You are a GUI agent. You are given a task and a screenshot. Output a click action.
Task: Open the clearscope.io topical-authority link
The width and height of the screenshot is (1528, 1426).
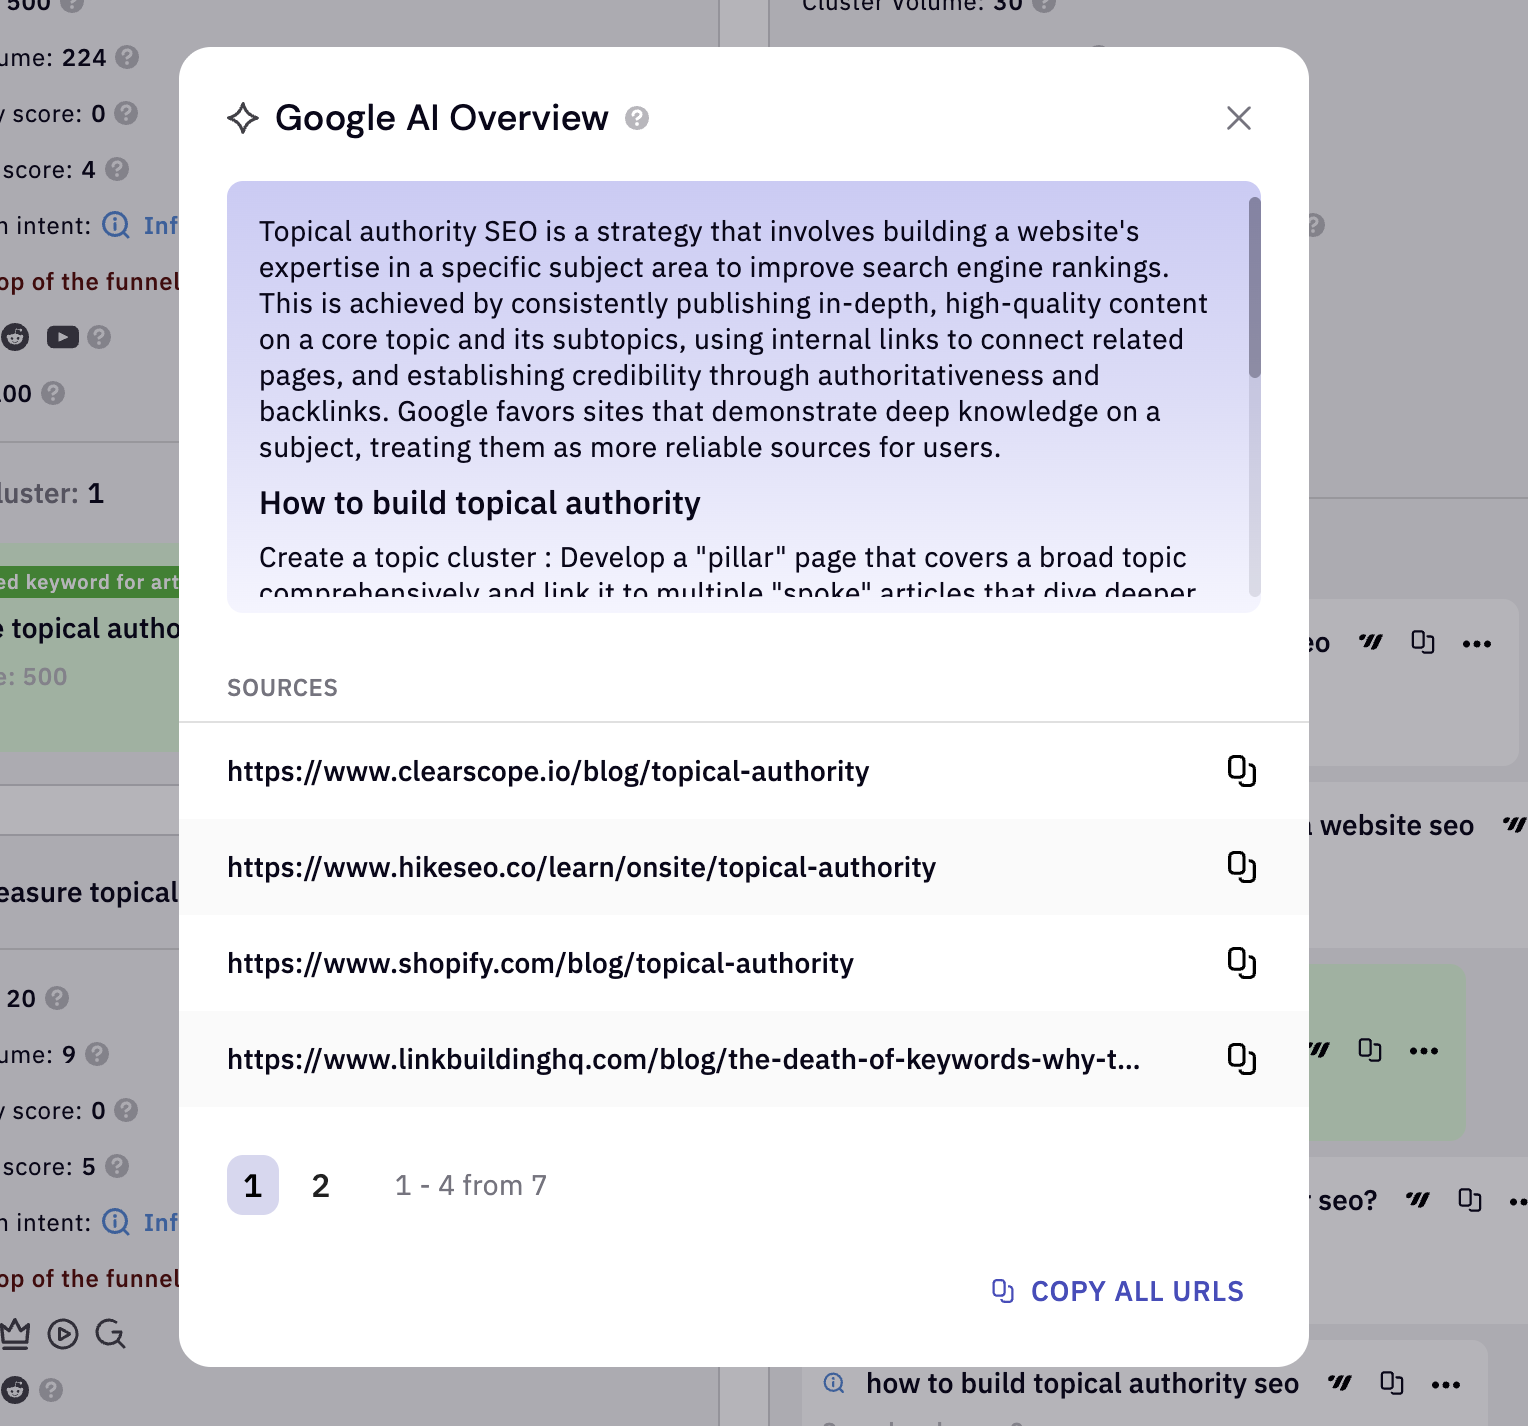(548, 771)
